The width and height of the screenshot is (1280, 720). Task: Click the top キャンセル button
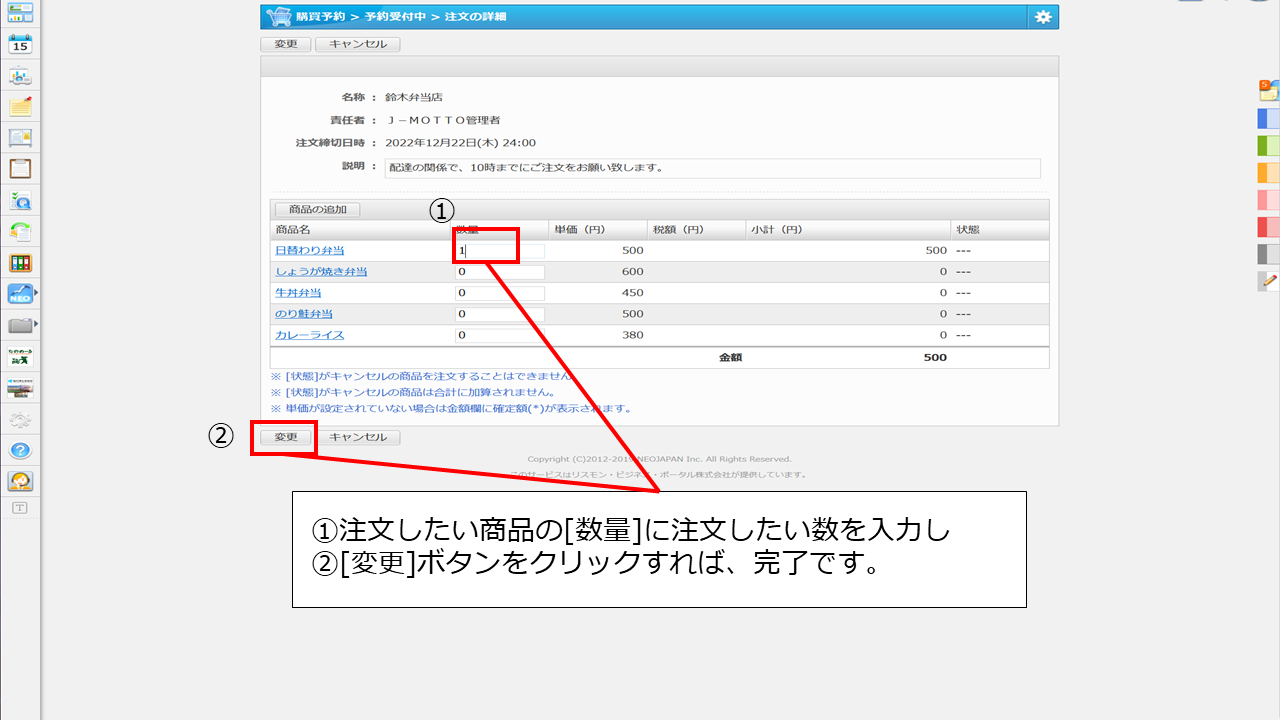[x=357, y=44]
